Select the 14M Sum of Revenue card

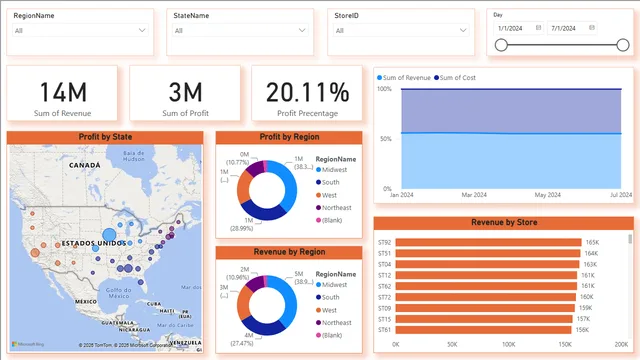tap(62, 93)
